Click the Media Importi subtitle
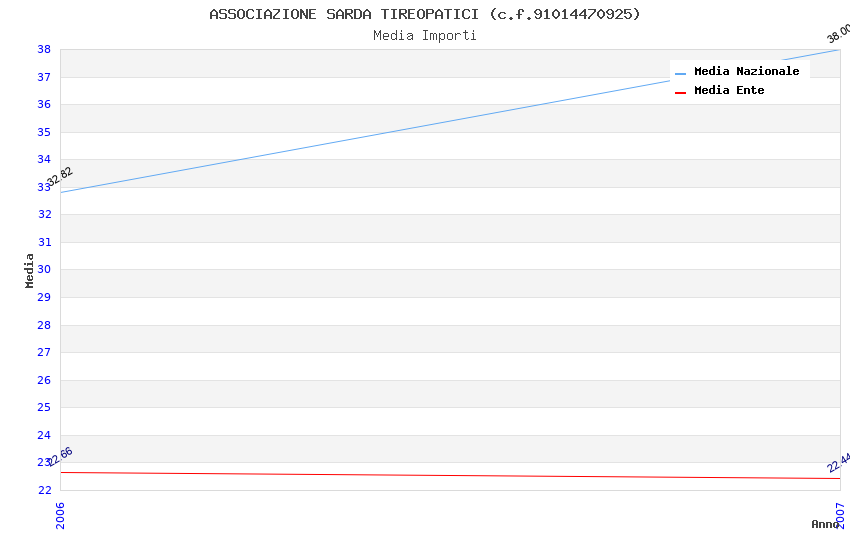Image resolution: width=850 pixels, height=550 pixels. (x=425, y=36)
